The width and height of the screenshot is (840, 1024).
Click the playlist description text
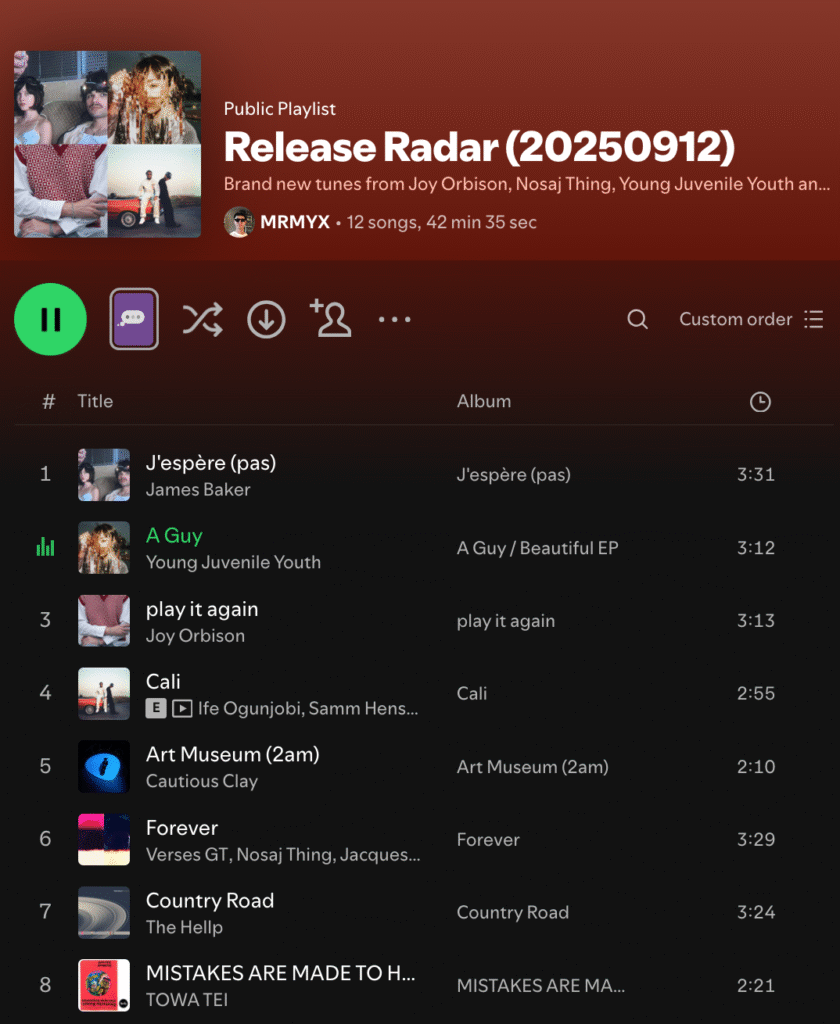point(526,184)
